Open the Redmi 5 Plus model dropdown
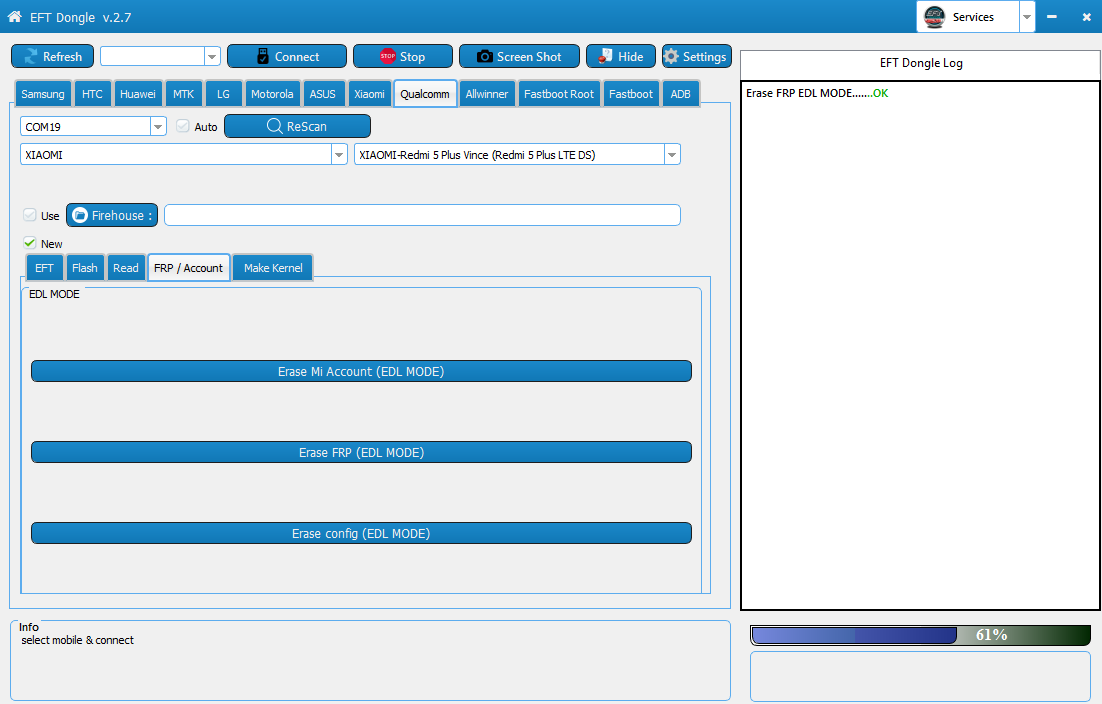This screenshot has height=704, width=1102. coord(672,155)
